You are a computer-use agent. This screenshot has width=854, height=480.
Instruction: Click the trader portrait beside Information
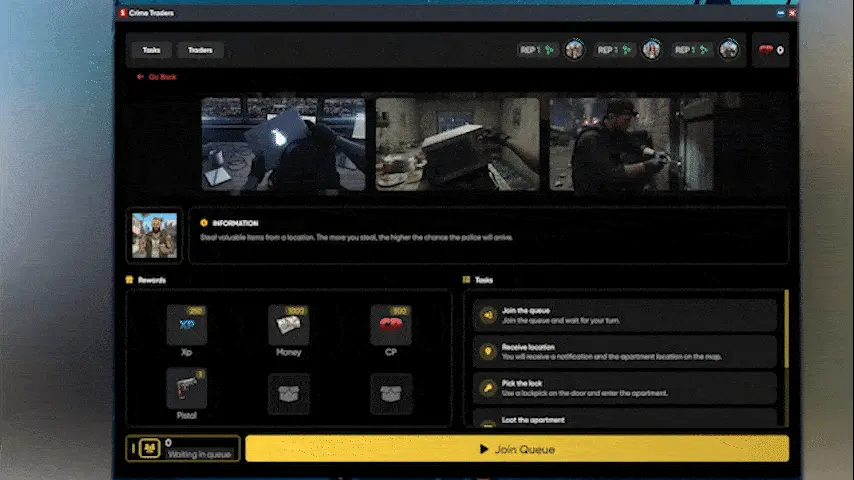tap(155, 235)
